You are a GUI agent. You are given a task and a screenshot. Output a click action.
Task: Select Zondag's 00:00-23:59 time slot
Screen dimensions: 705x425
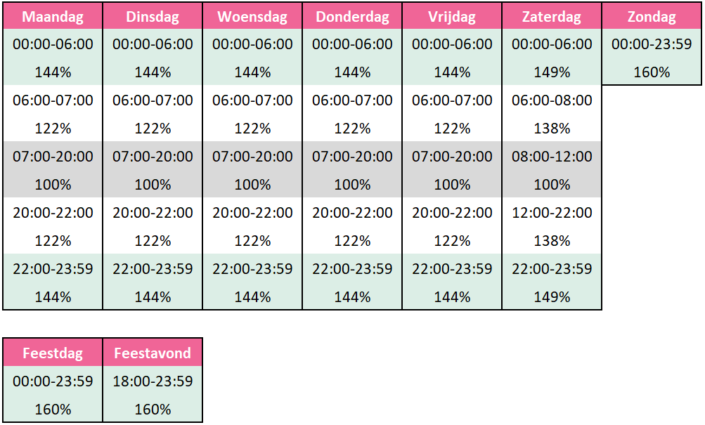tap(652, 45)
